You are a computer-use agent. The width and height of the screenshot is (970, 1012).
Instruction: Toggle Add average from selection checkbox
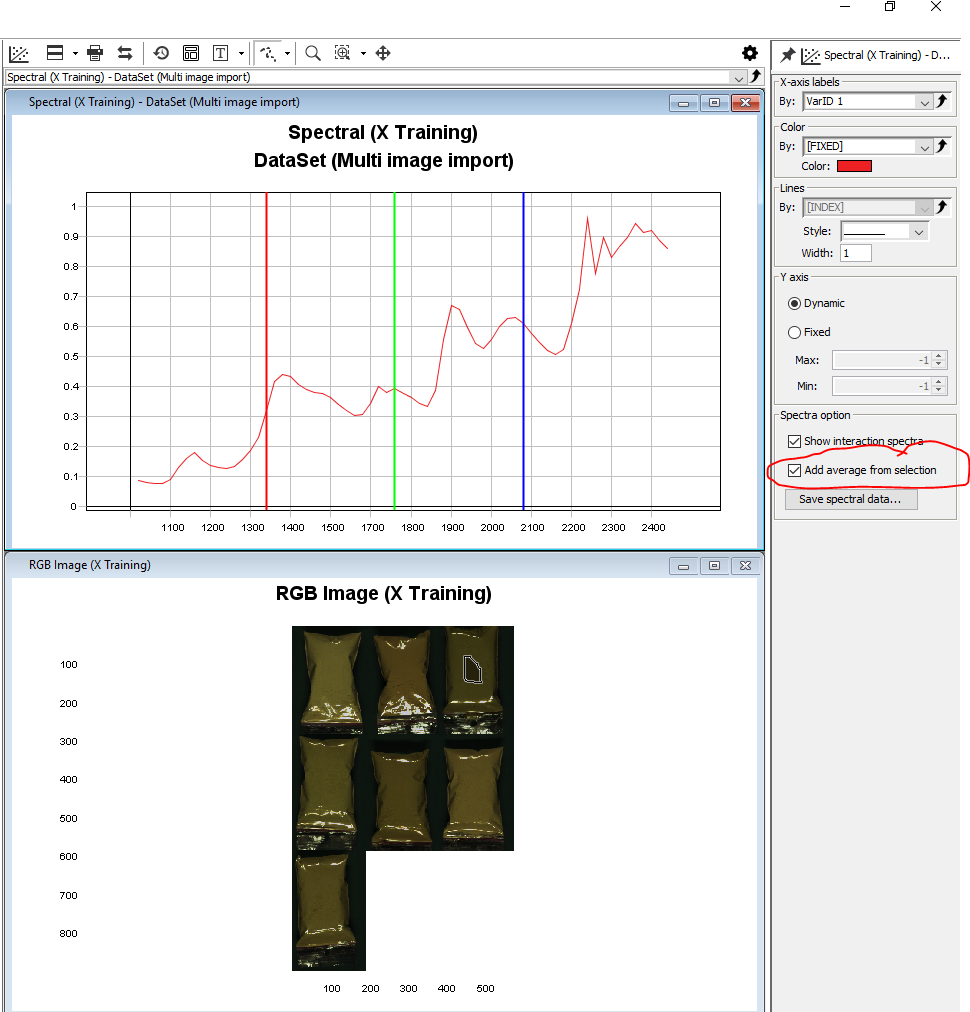pos(794,470)
